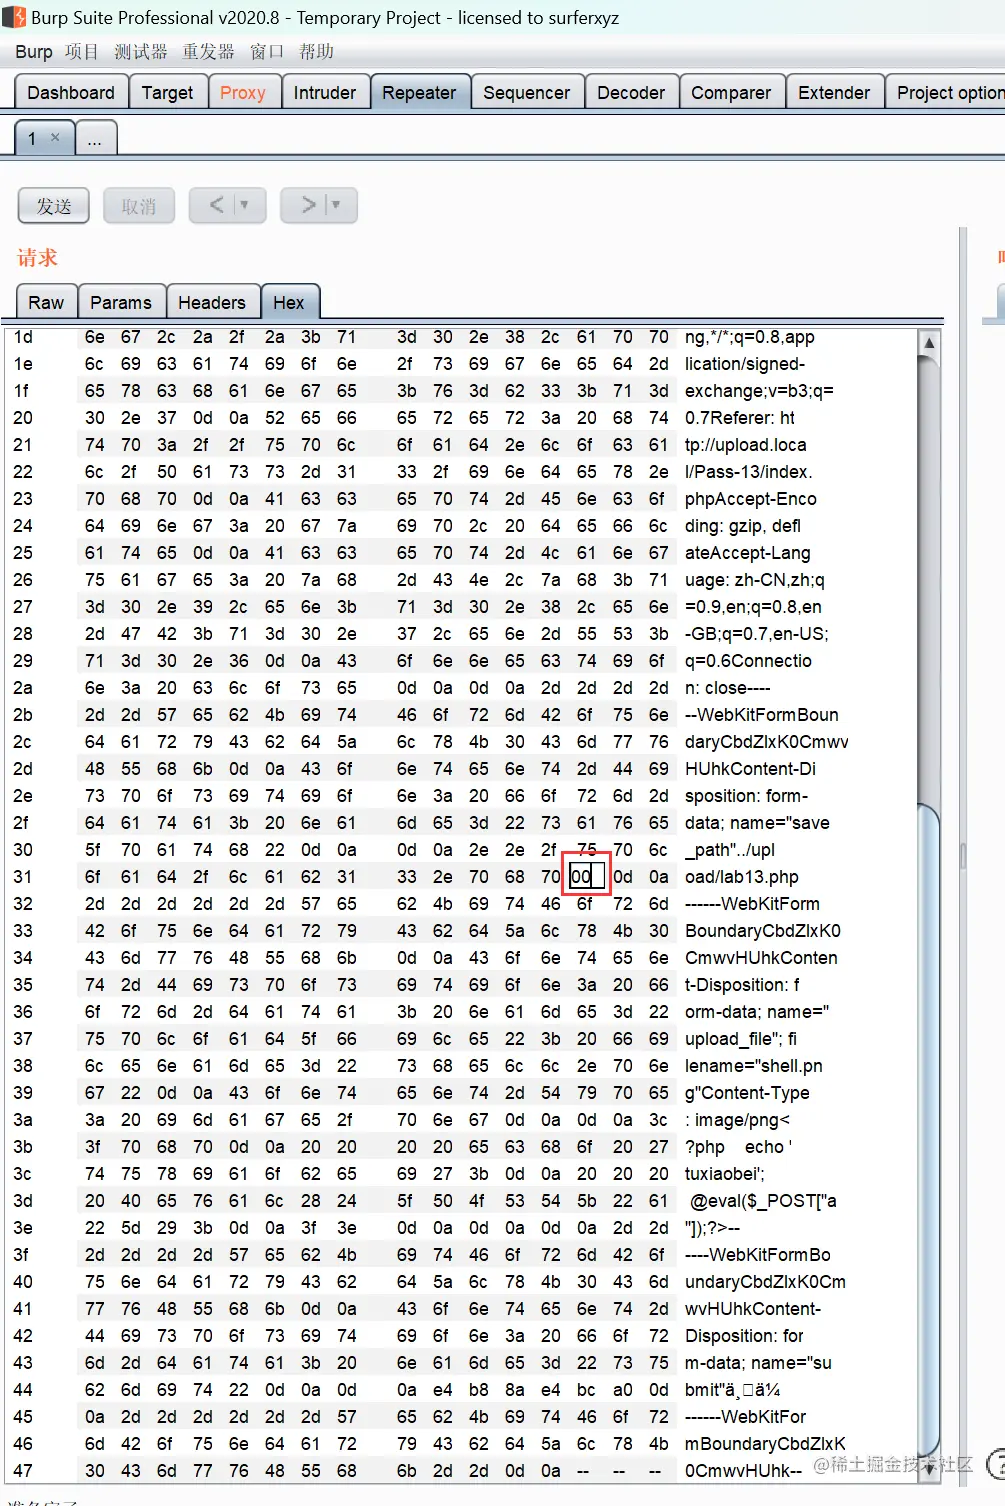Select the Hex request view tab
Viewport: 1005px width, 1506px height.
pyautogui.click(x=288, y=302)
